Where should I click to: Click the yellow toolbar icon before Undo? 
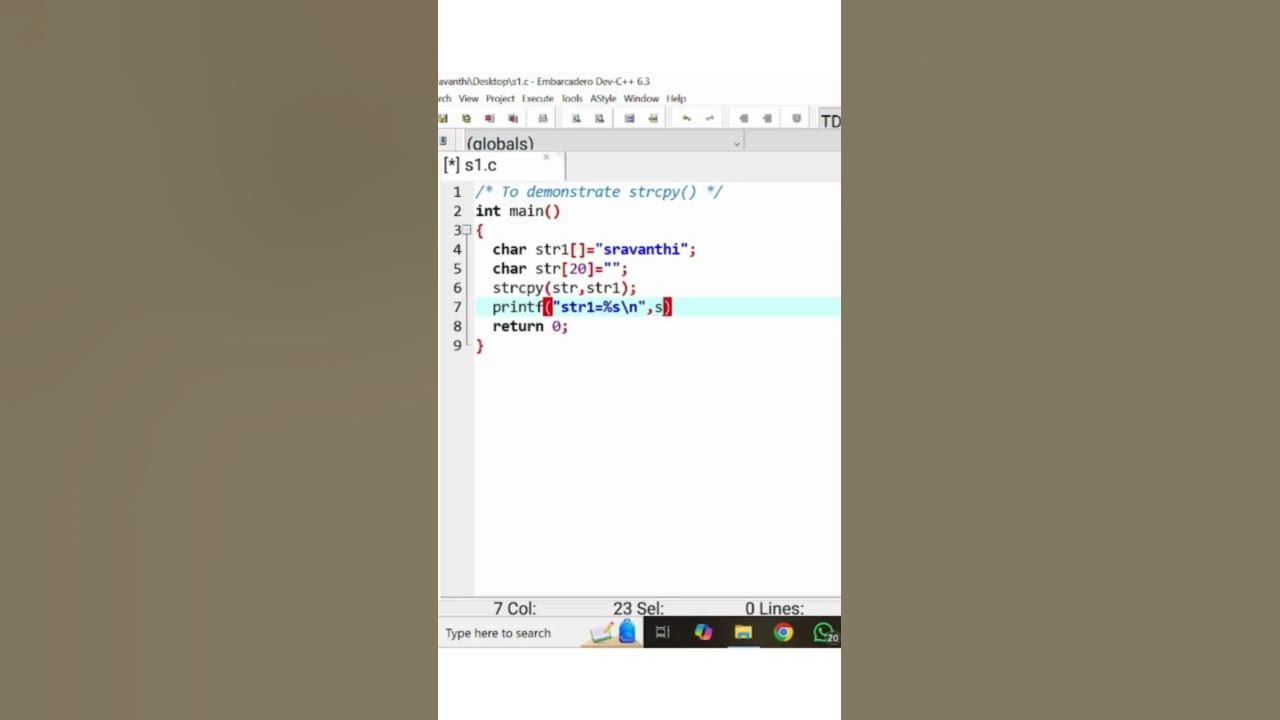pos(653,118)
